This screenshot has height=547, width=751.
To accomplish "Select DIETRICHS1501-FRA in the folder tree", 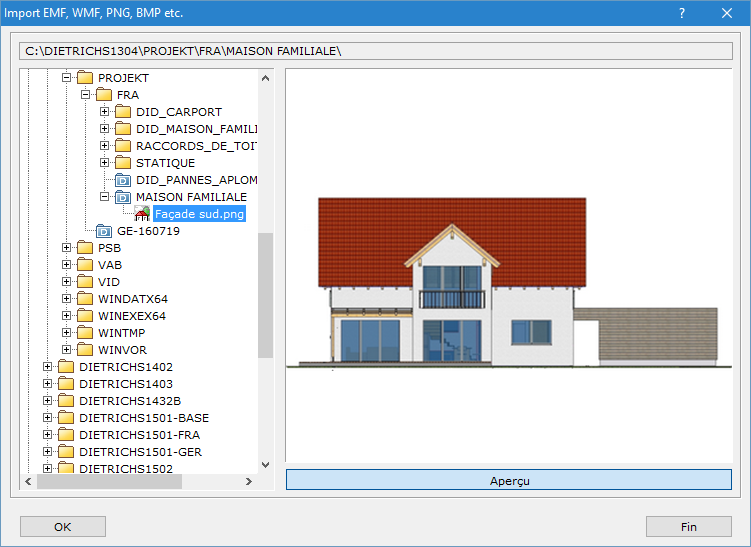I will [x=139, y=435].
